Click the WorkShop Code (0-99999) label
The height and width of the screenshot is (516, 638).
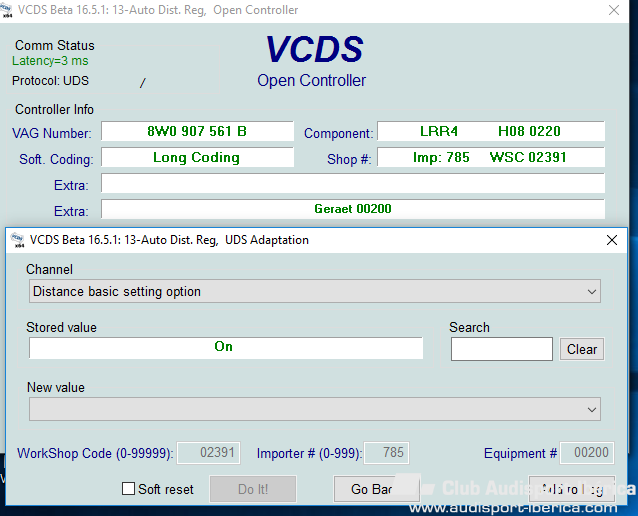(95, 453)
